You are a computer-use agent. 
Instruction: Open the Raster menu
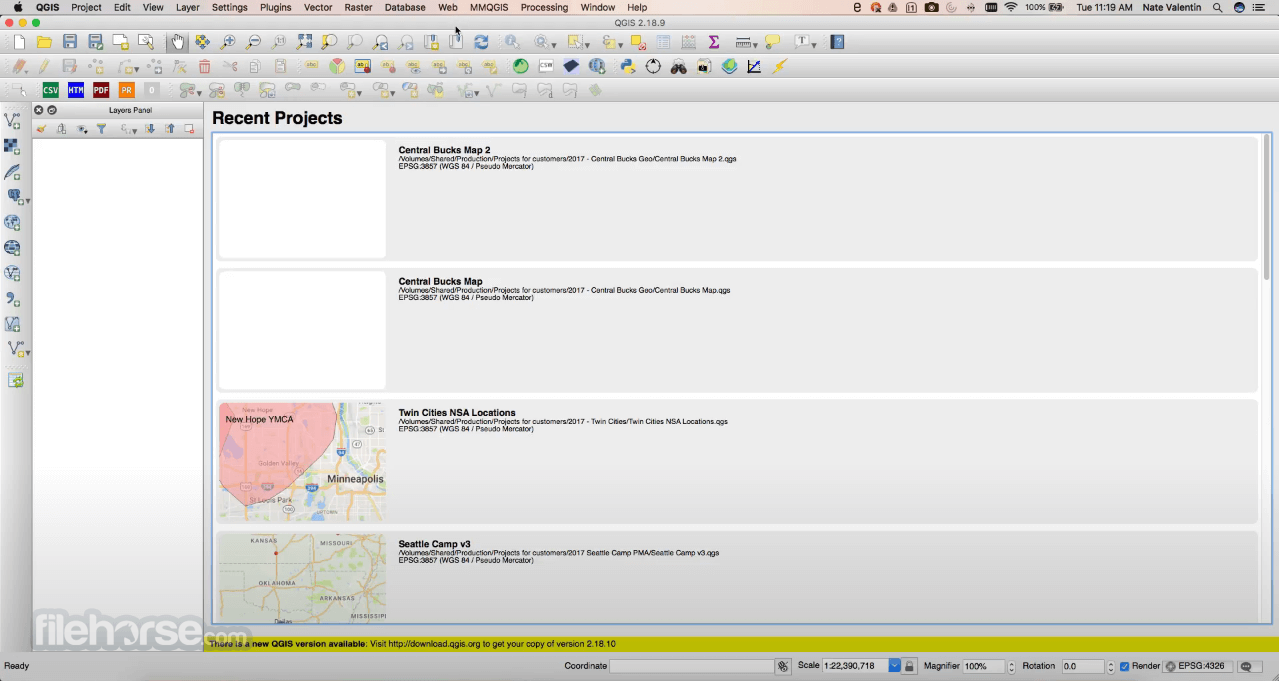358,7
